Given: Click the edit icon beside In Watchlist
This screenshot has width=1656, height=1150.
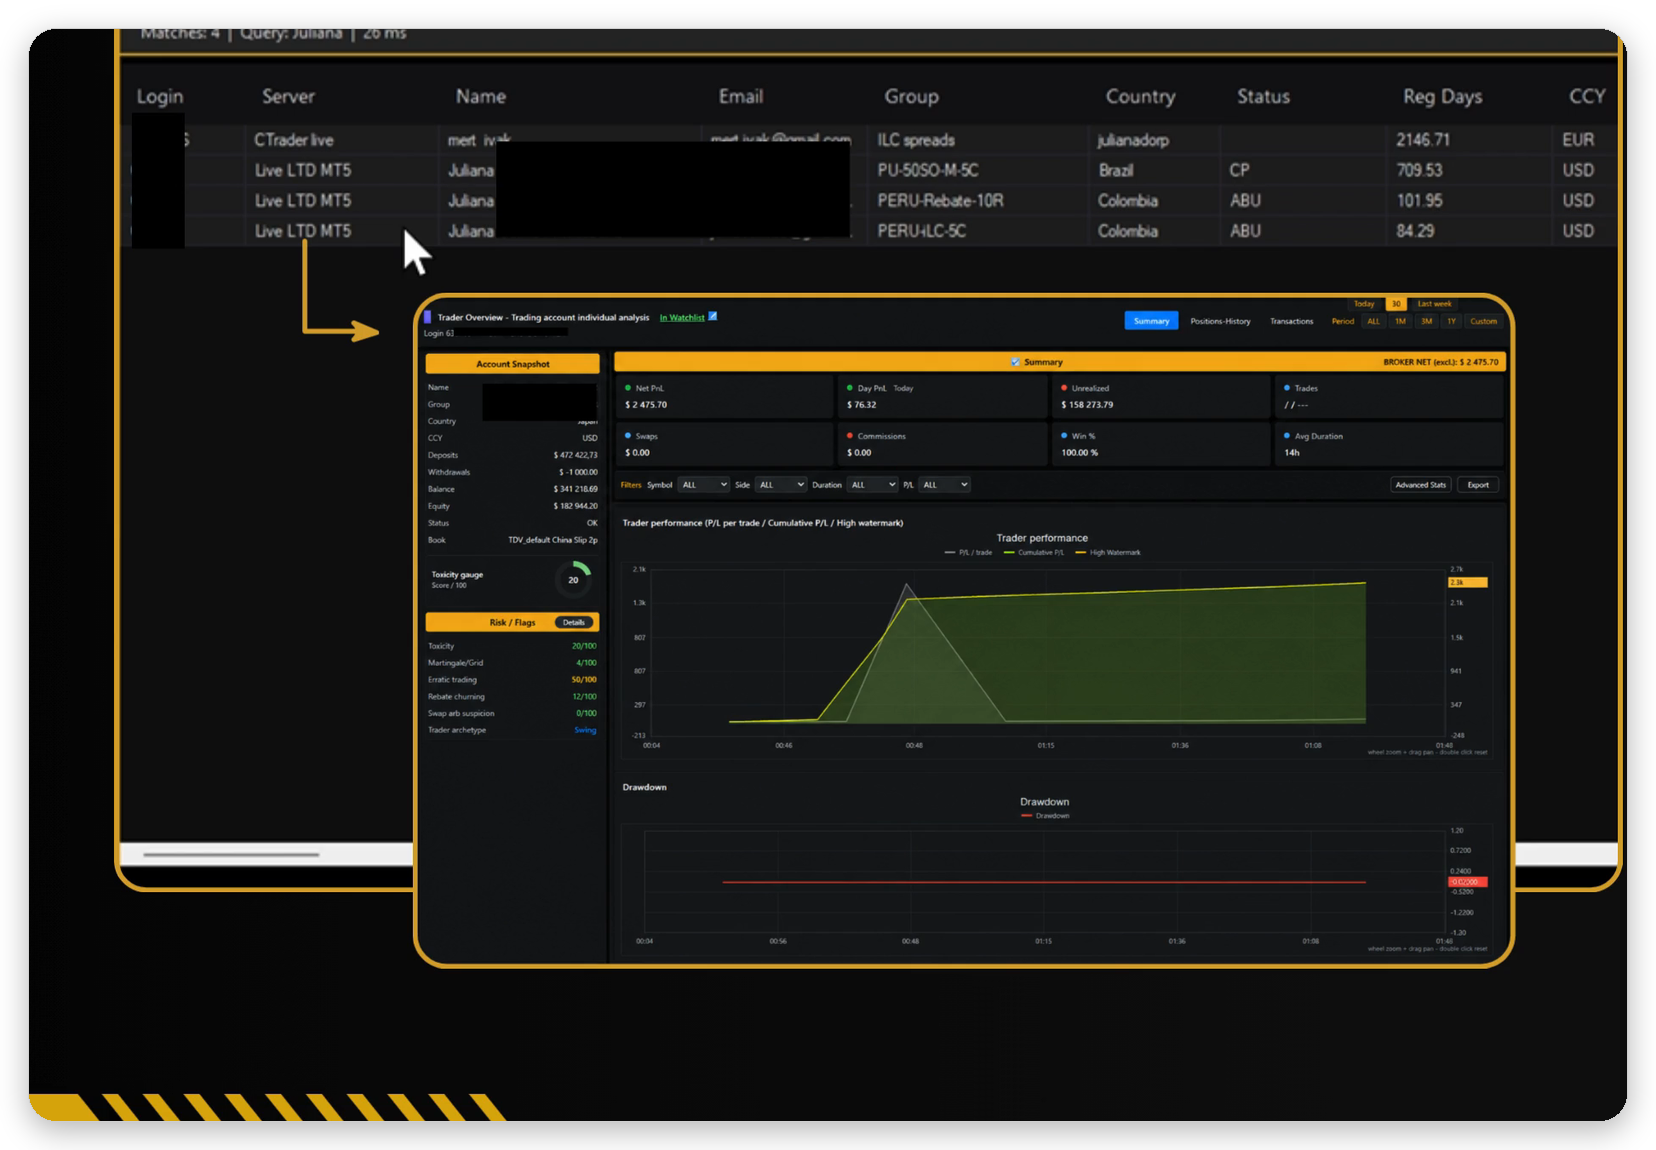Looking at the screenshot, I should (x=713, y=317).
